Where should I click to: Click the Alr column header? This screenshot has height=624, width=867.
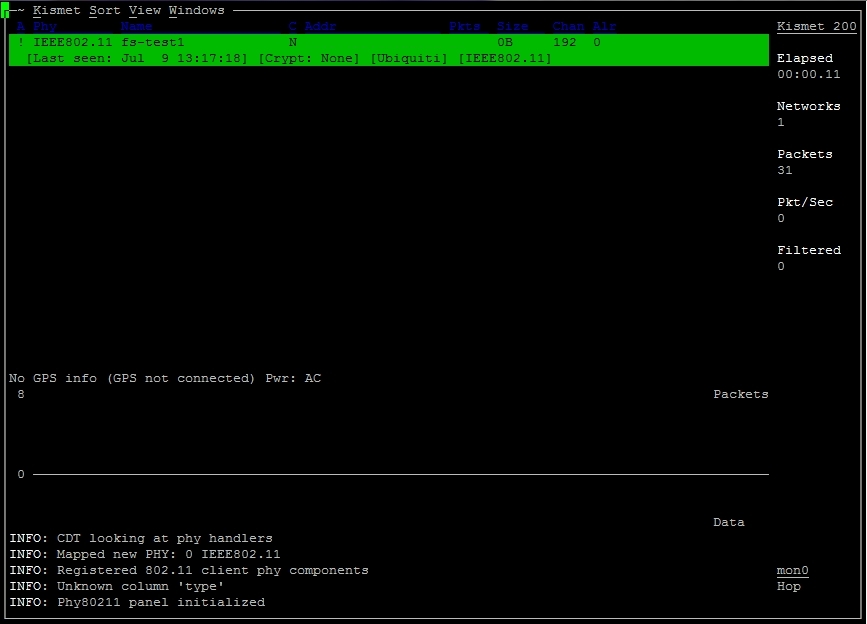click(604, 27)
